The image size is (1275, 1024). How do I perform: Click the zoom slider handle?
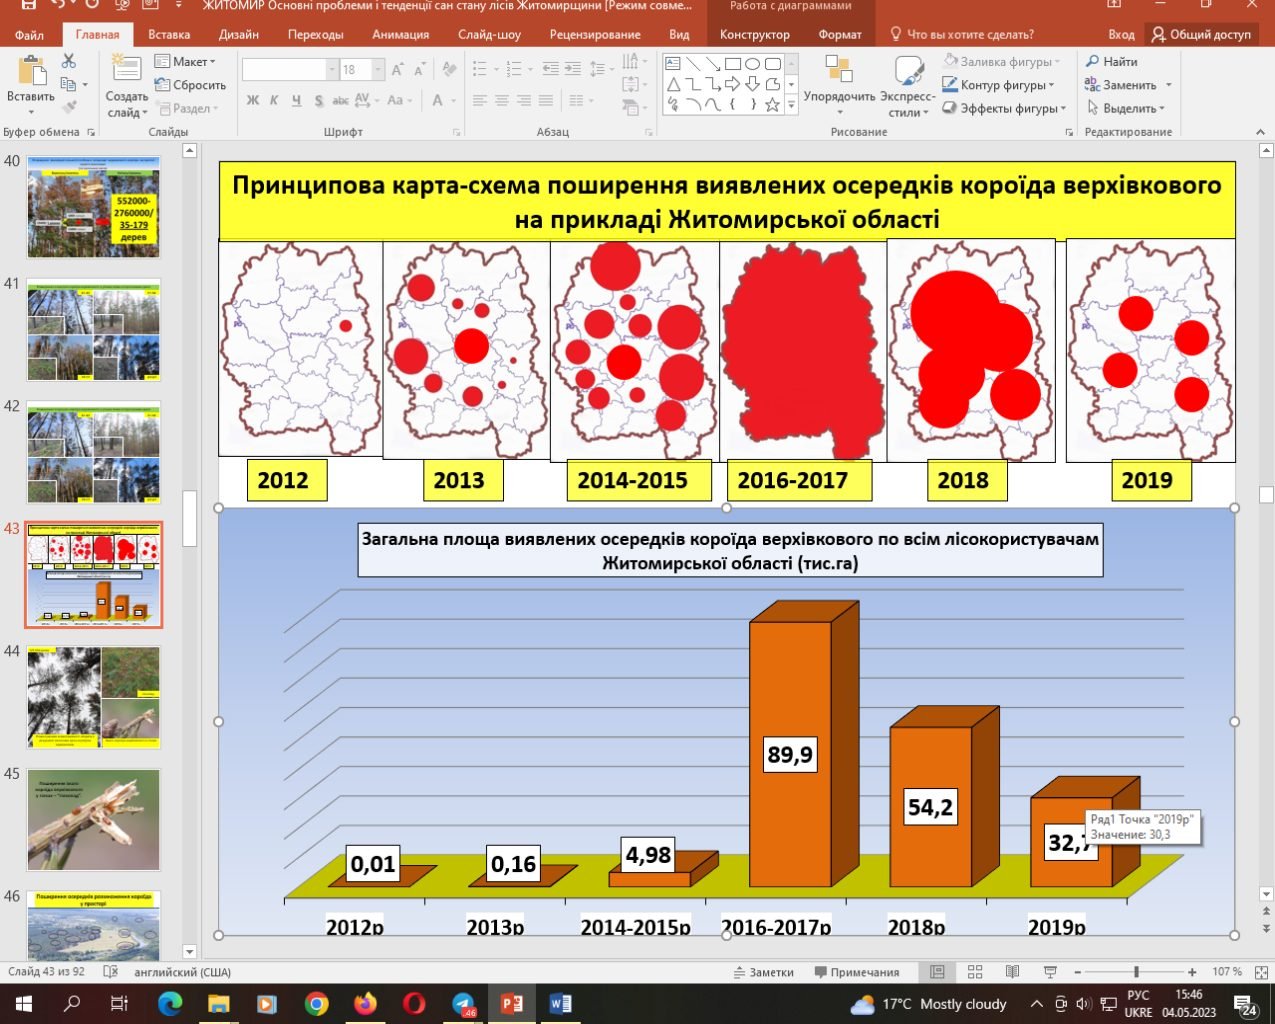[1136, 972]
